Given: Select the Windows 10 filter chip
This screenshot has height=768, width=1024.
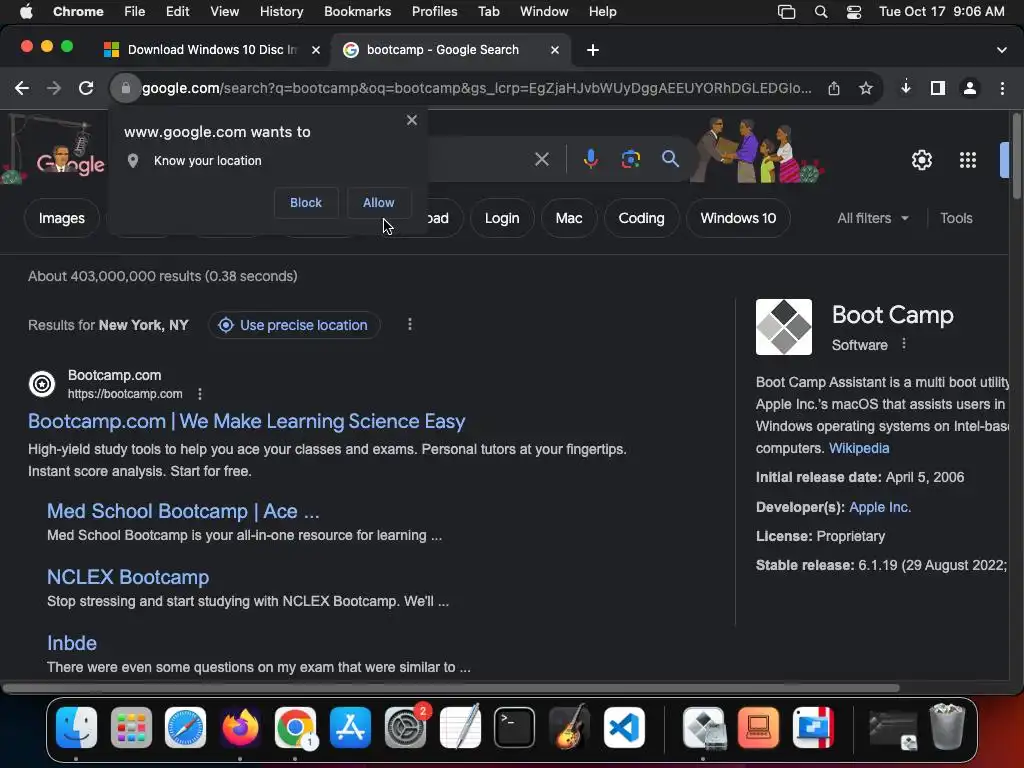Looking at the screenshot, I should 738,218.
